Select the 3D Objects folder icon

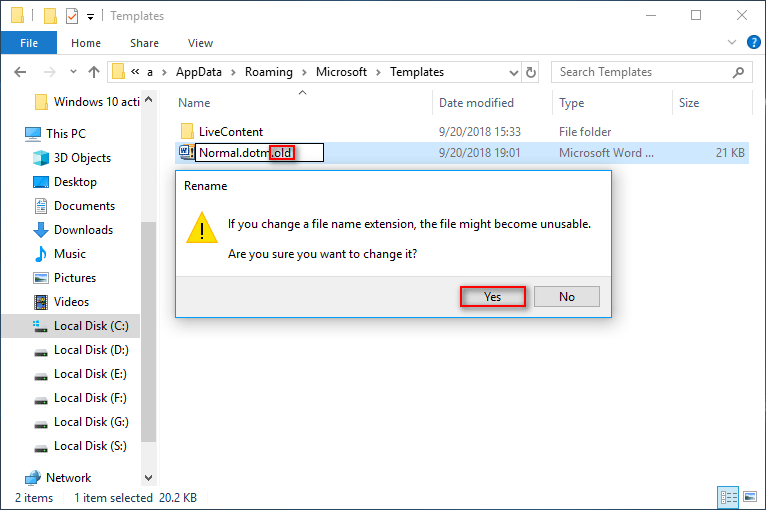pos(41,158)
